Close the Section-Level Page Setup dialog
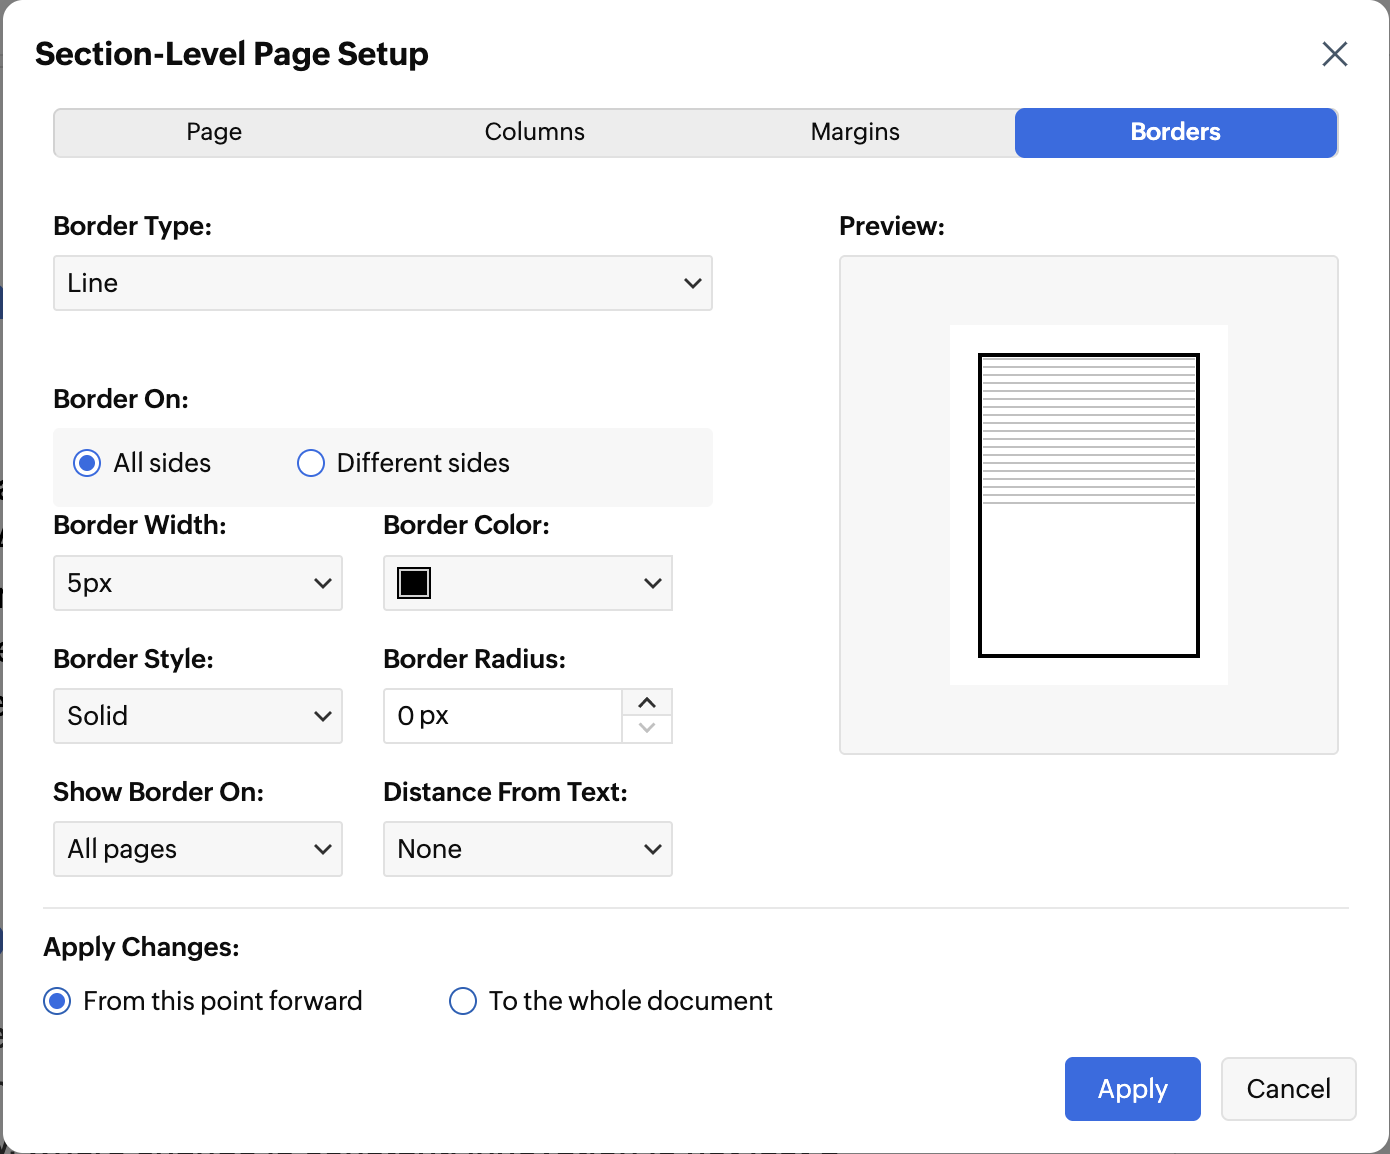Screen dimensions: 1390x1154 (1334, 54)
